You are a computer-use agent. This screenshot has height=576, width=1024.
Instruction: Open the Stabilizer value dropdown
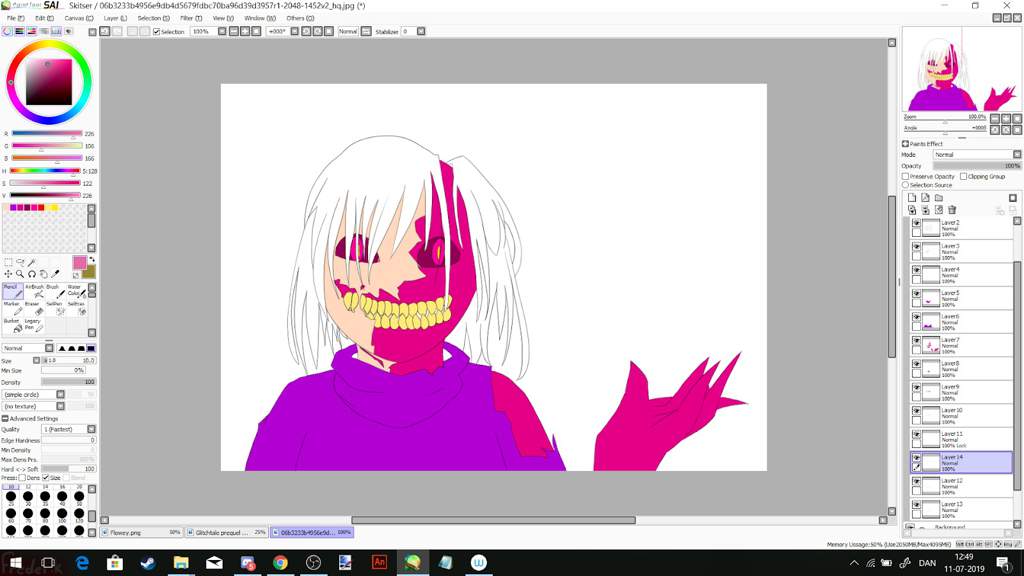point(421,31)
